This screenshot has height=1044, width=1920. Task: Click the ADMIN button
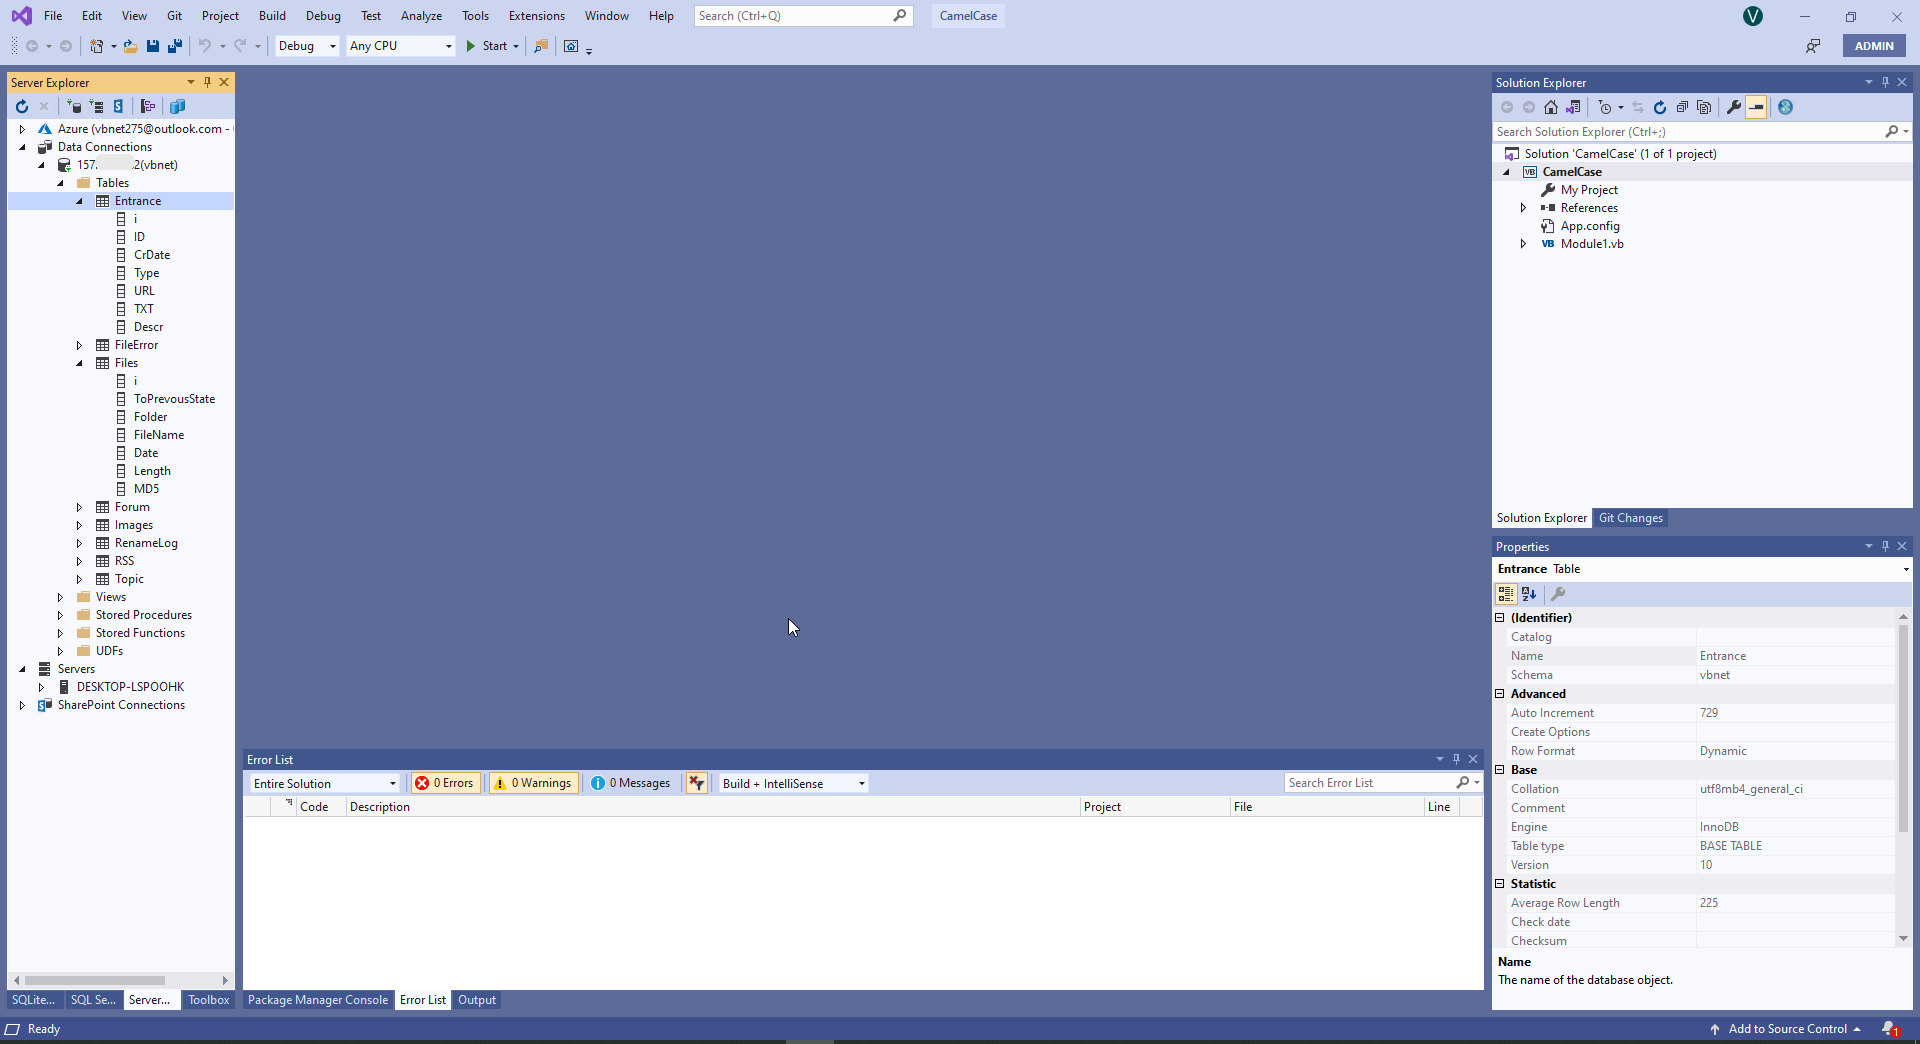(x=1874, y=46)
